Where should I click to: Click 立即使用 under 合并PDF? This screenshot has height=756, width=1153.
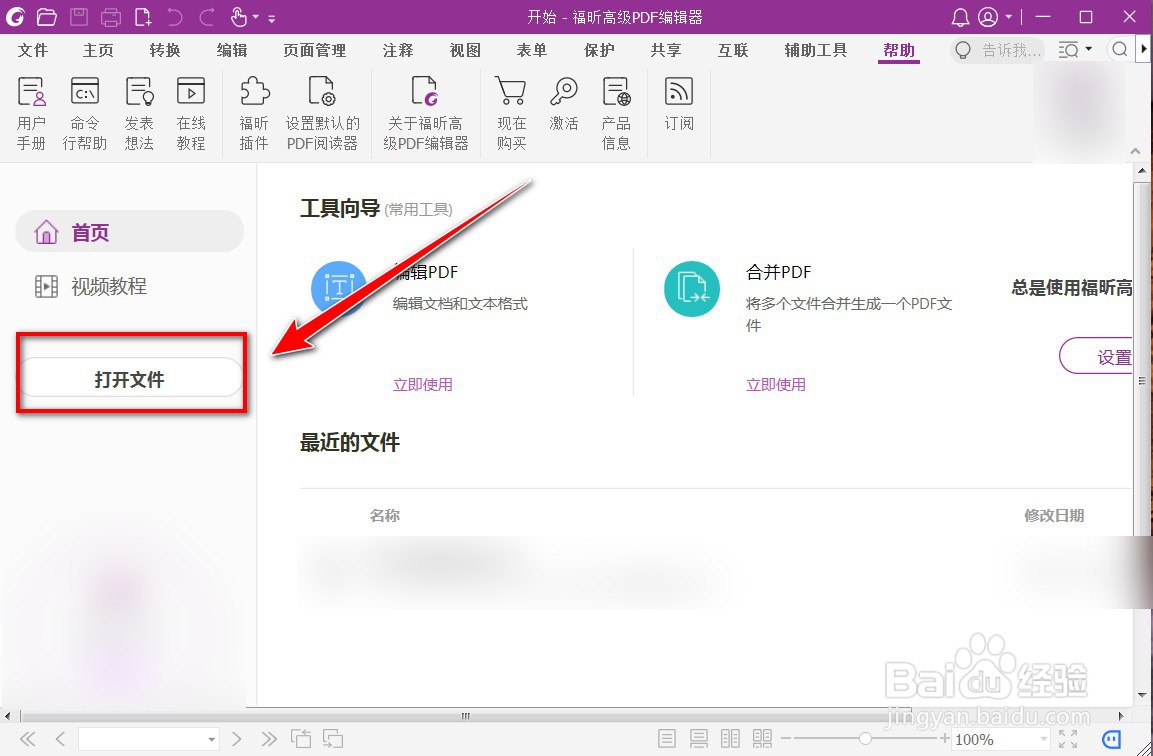coord(776,385)
